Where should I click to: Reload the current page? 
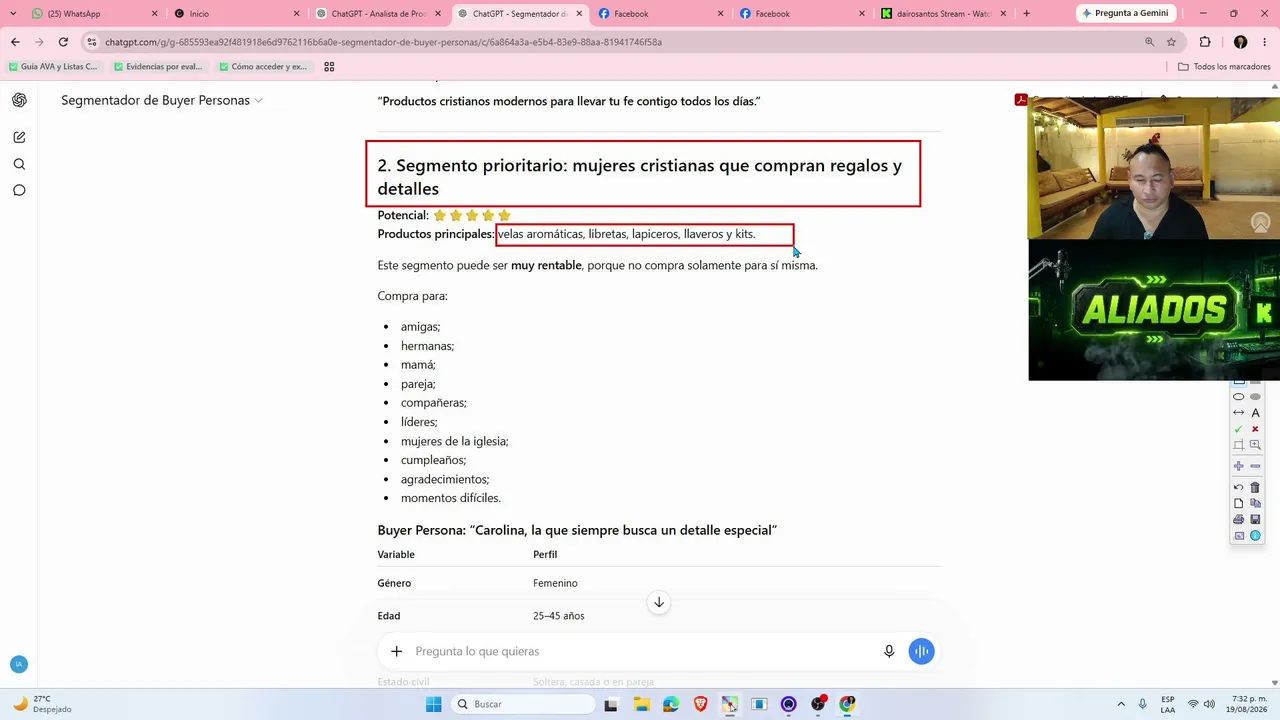pos(63,42)
